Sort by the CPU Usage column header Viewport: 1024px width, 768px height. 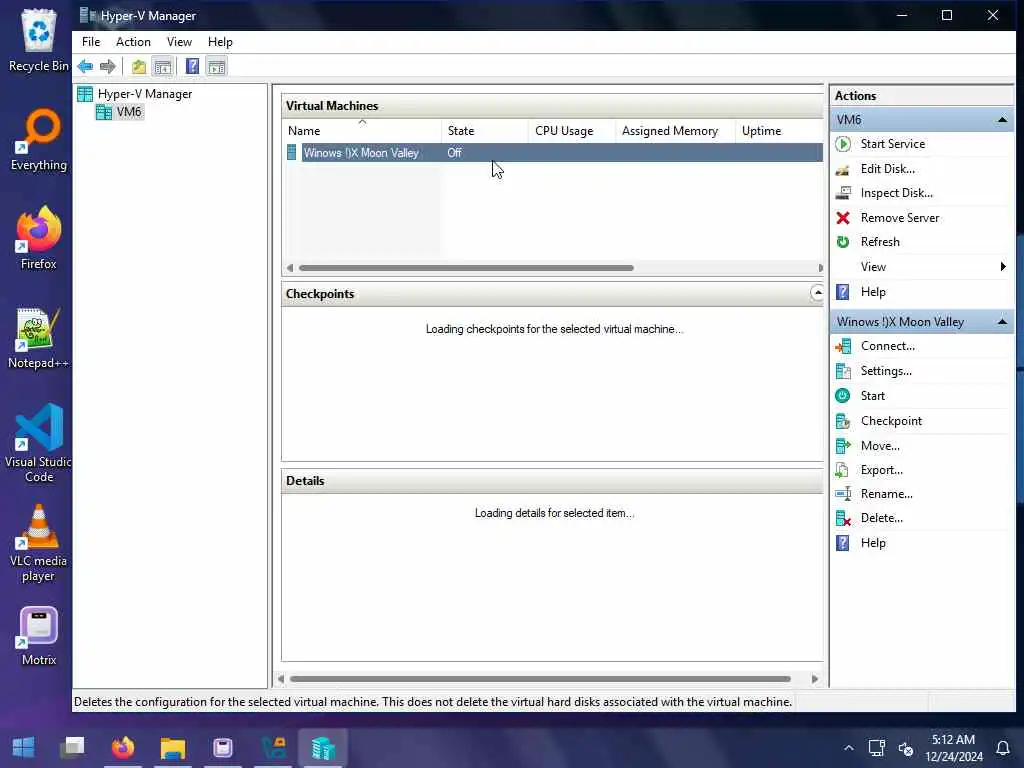coord(571,131)
